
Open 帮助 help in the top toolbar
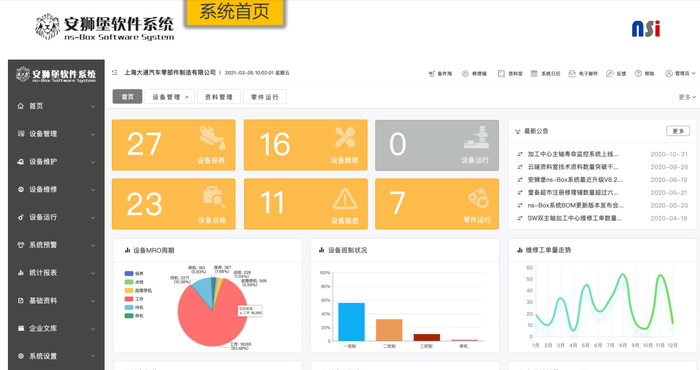[645, 74]
